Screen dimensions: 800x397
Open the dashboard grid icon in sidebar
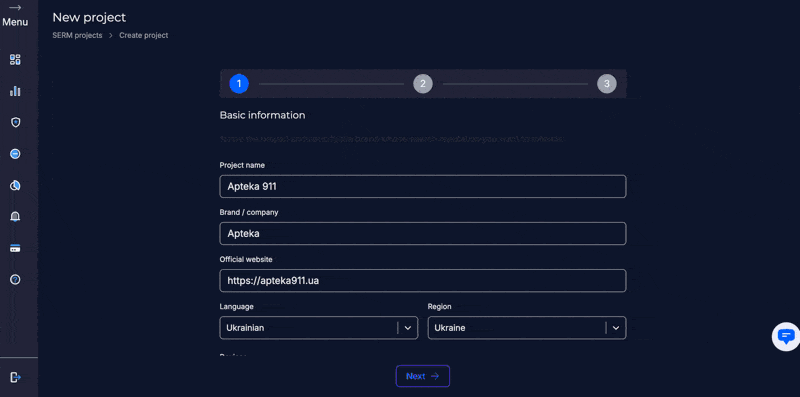click(x=15, y=60)
